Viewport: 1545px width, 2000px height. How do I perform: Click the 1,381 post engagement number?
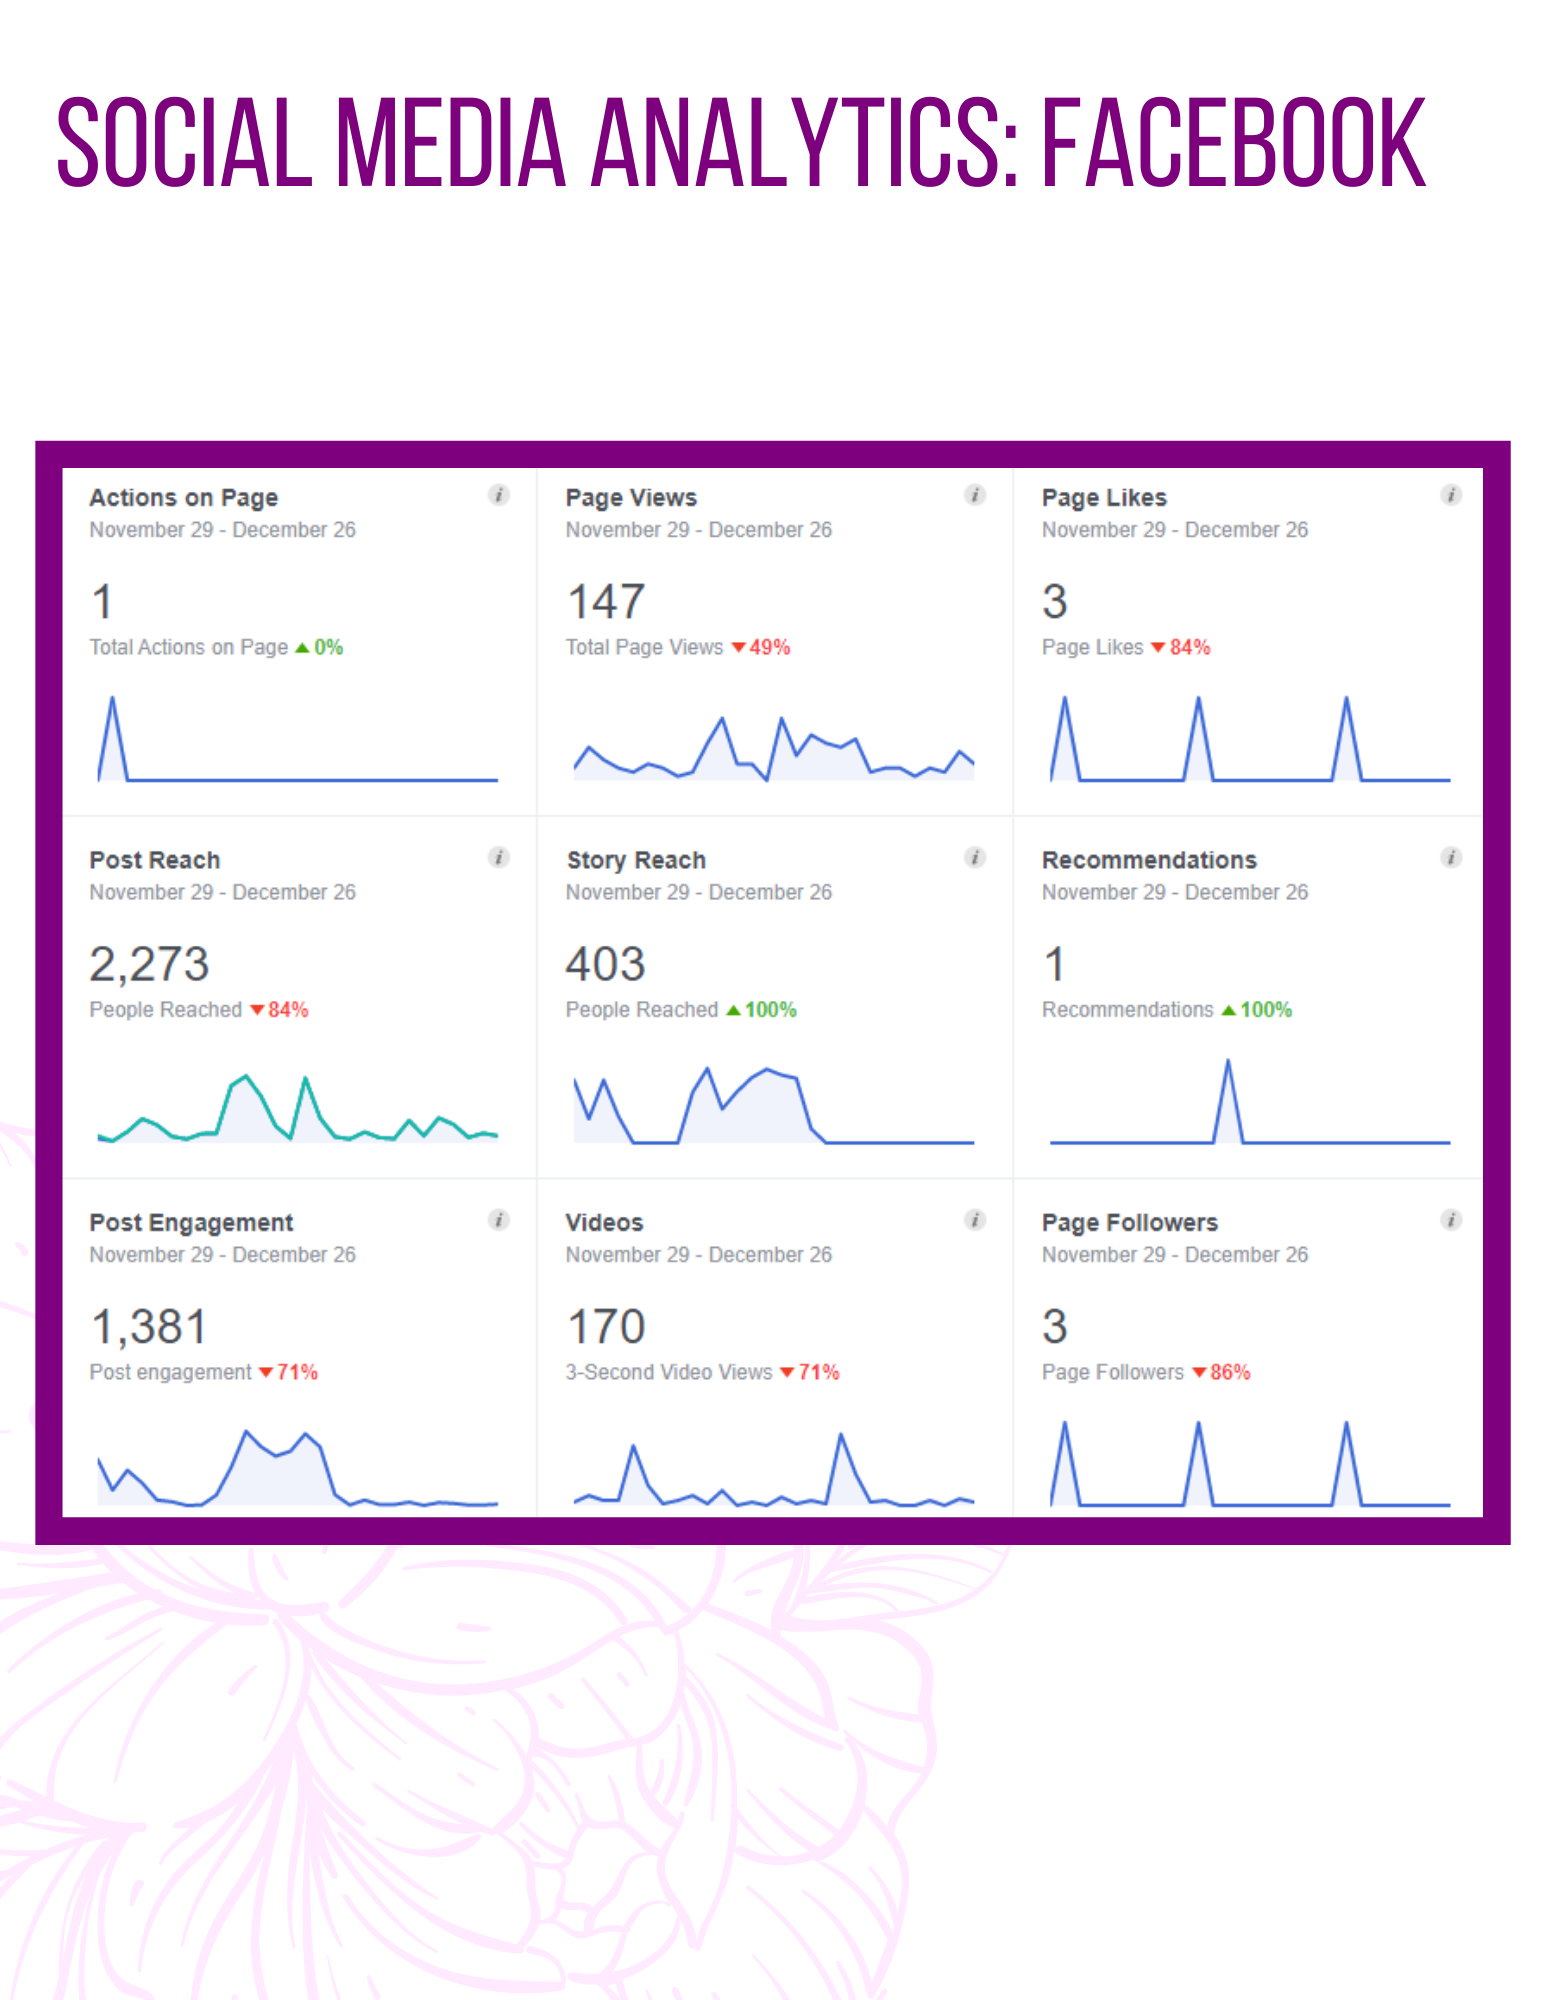149,1327
